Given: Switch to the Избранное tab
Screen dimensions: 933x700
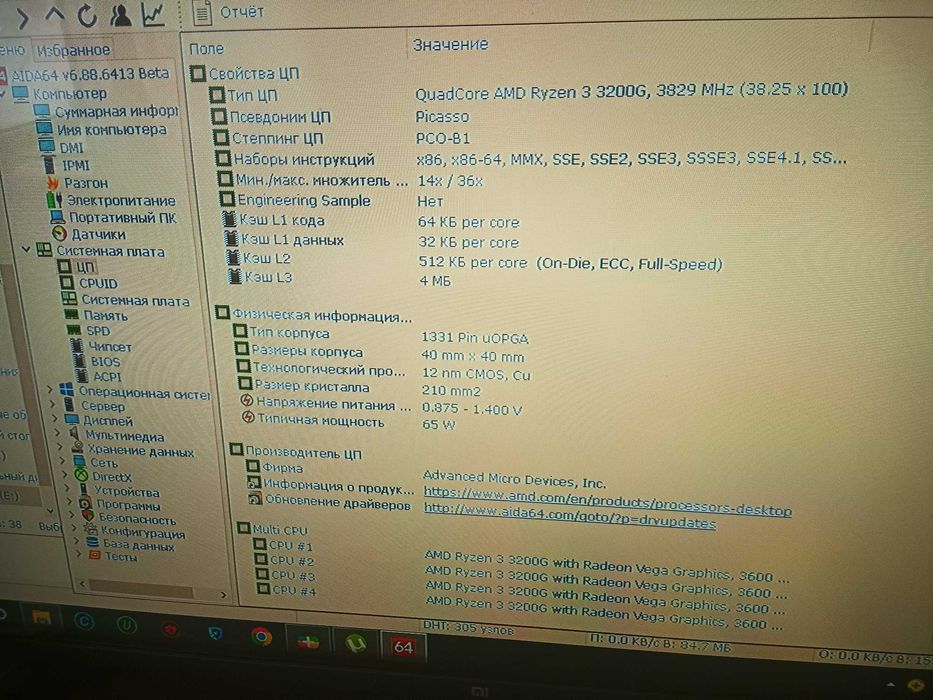Looking at the screenshot, I should point(73,51).
